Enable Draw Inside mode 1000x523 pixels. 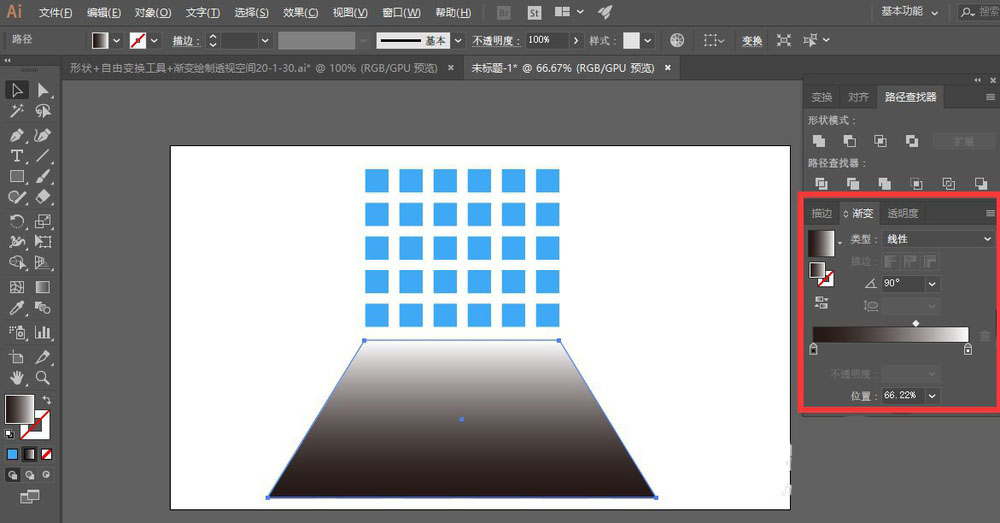[x=46, y=475]
